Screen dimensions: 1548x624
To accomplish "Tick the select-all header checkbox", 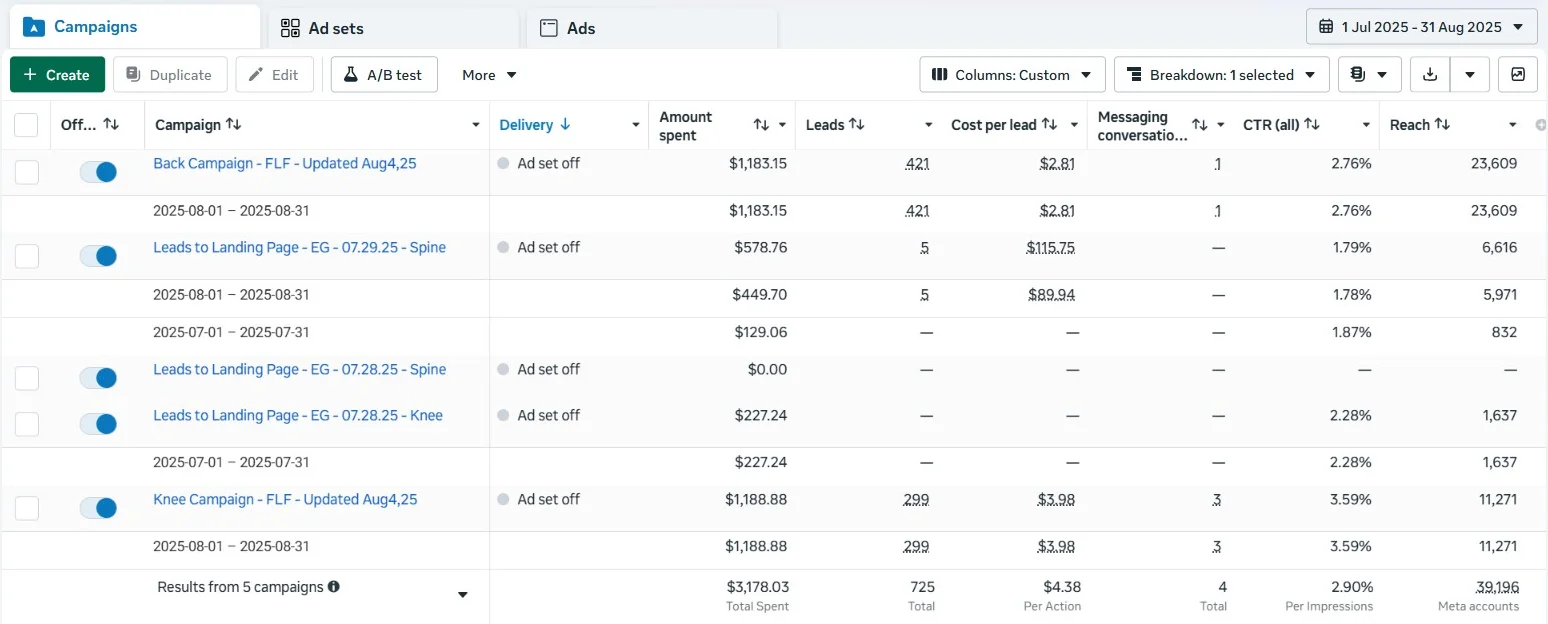I will point(26,125).
